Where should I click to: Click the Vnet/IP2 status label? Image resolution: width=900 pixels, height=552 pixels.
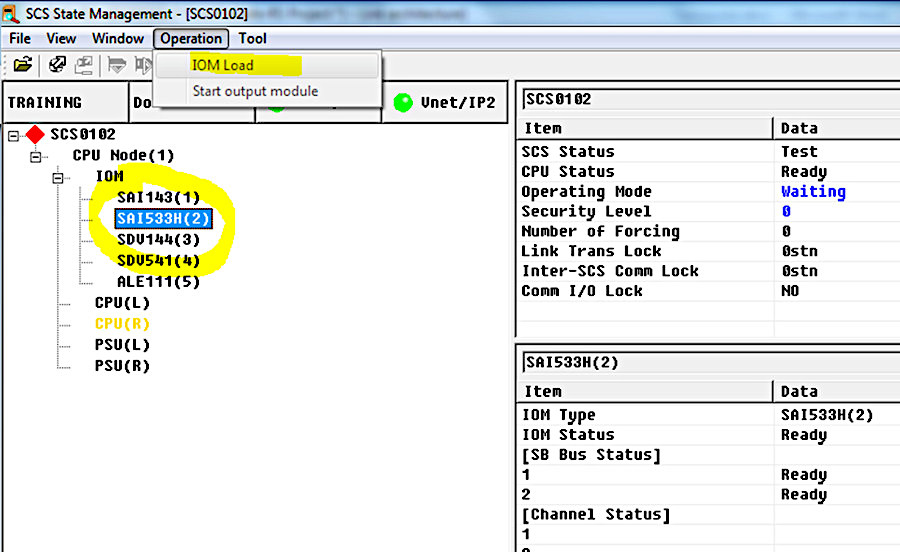[x=458, y=103]
